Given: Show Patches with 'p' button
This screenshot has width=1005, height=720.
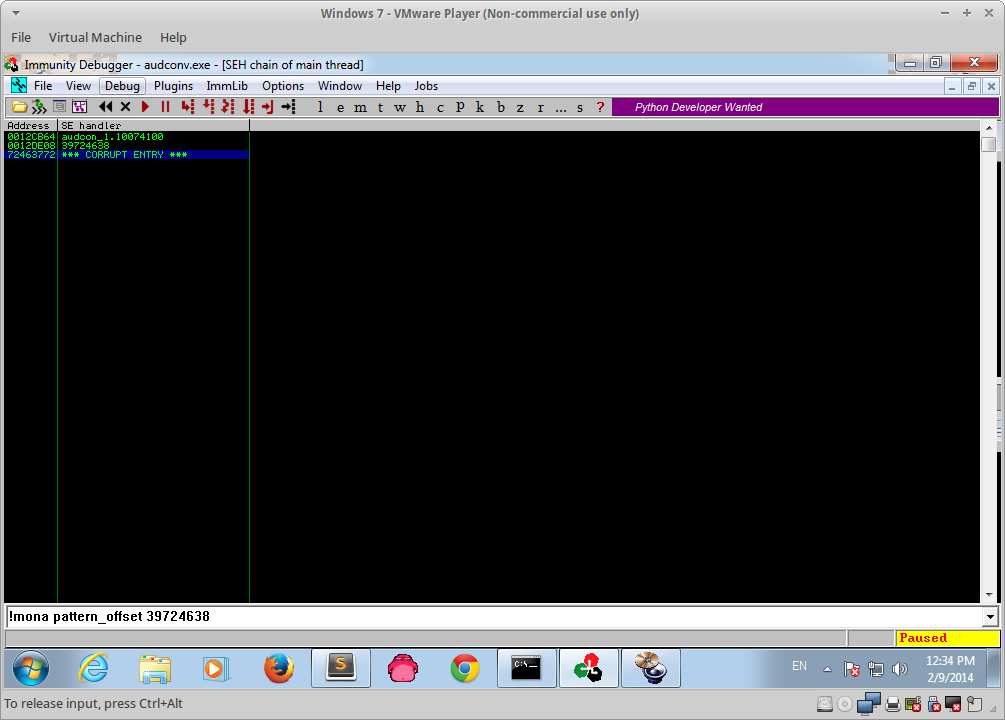Looking at the screenshot, I should [460, 107].
